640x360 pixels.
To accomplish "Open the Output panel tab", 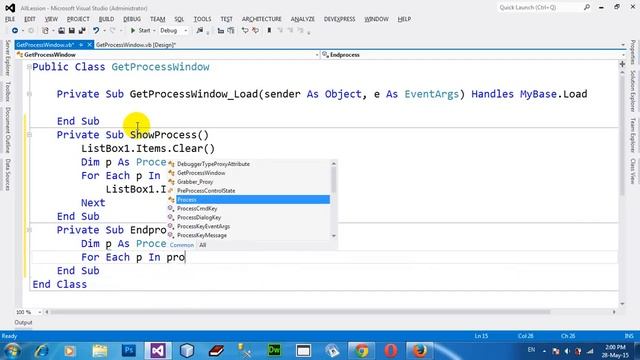I will point(23,322).
